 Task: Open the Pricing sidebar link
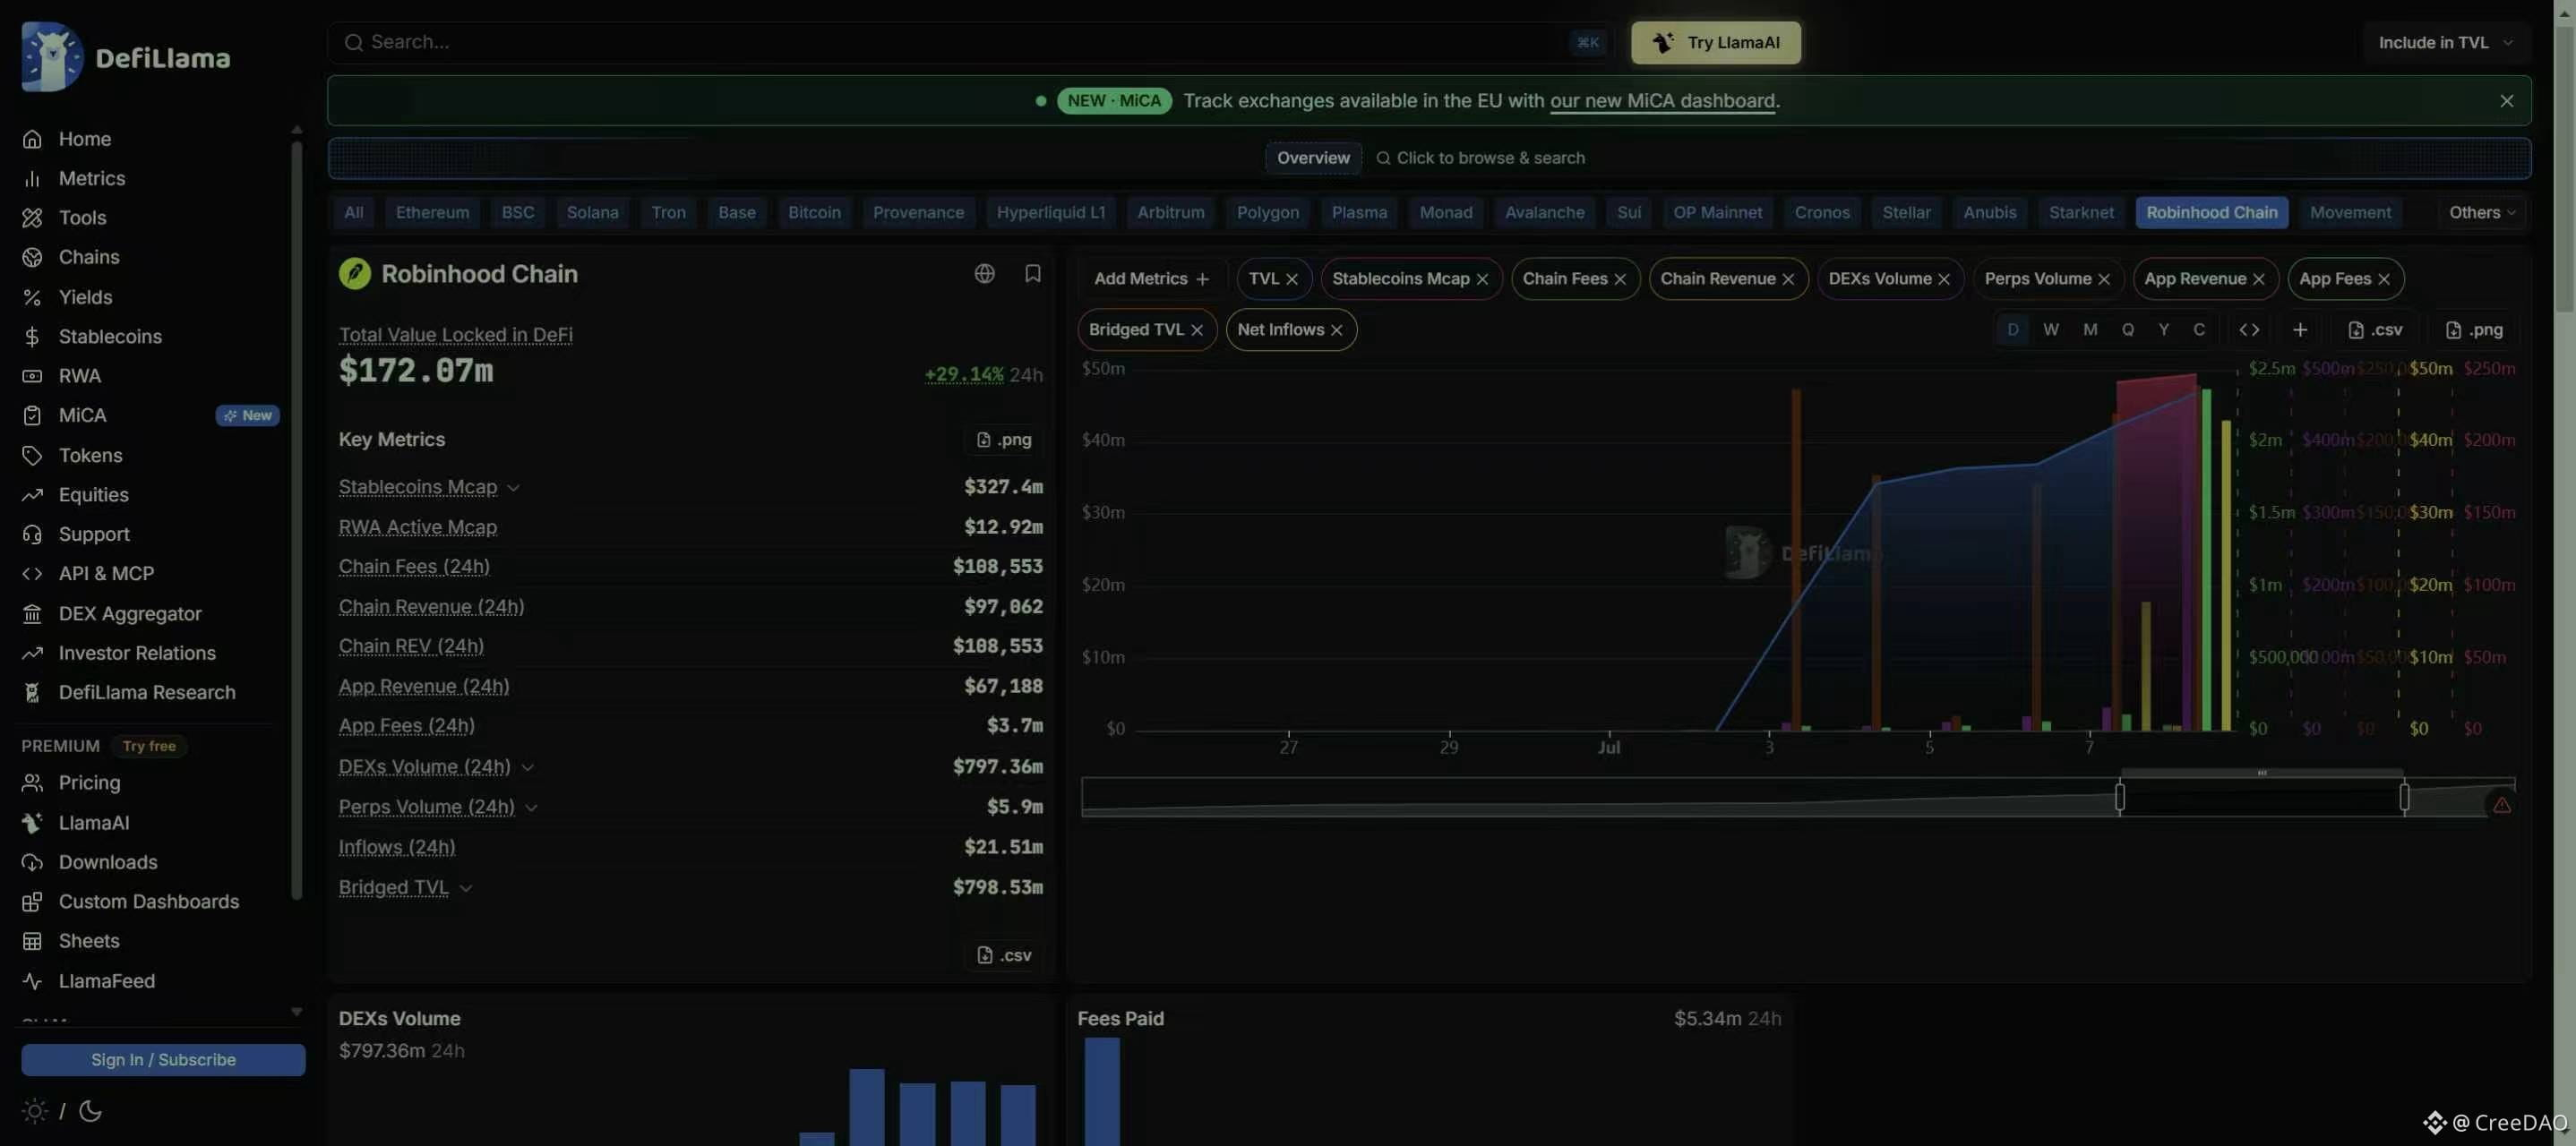[x=89, y=783]
